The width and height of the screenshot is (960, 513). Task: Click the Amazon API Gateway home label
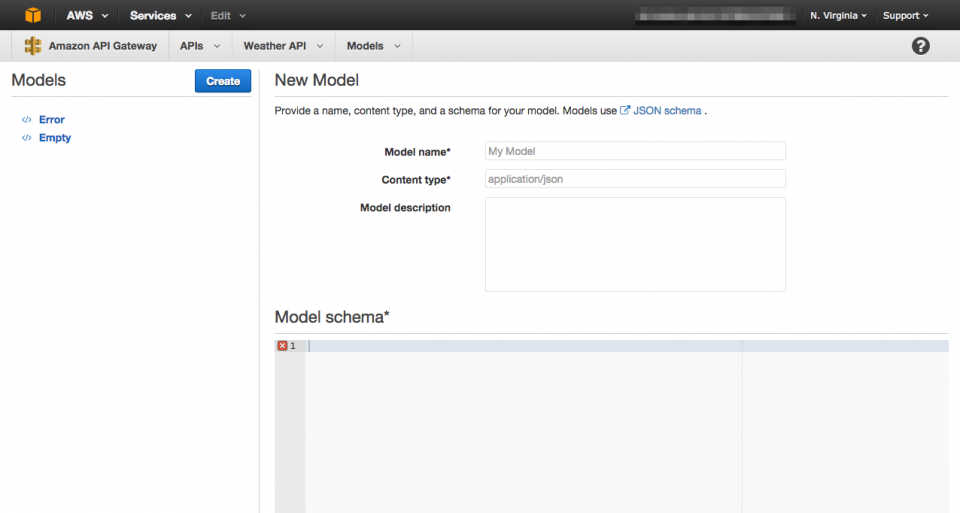coord(103,46)
